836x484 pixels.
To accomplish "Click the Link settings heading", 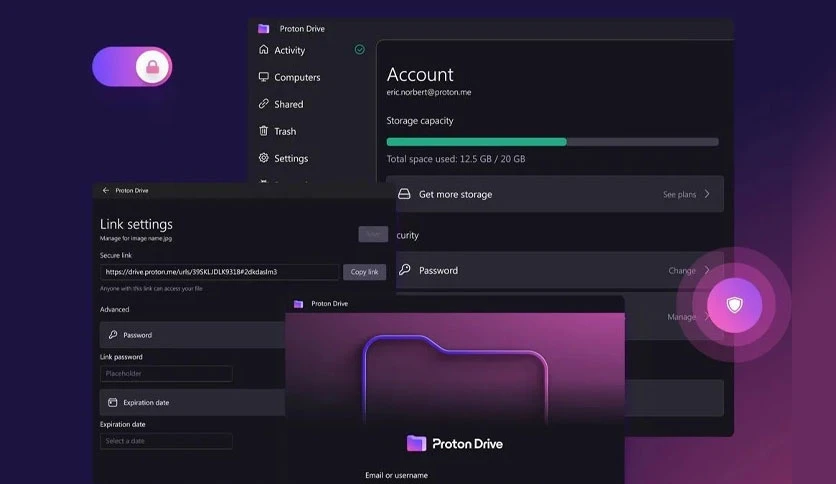I will [136, 224].
